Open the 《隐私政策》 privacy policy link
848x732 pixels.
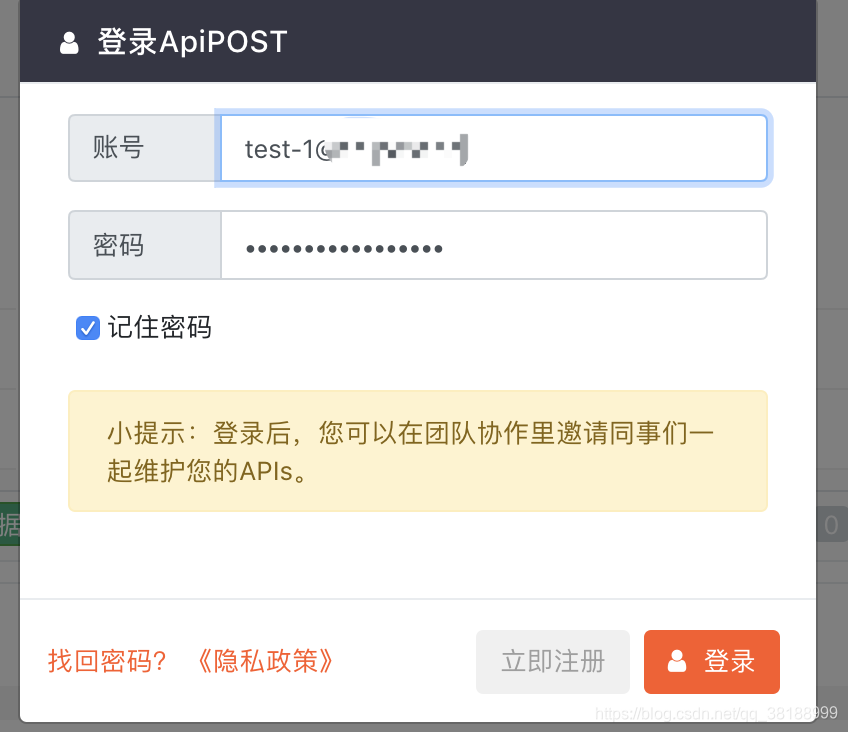pyautogui.click(x=263, y=661)
